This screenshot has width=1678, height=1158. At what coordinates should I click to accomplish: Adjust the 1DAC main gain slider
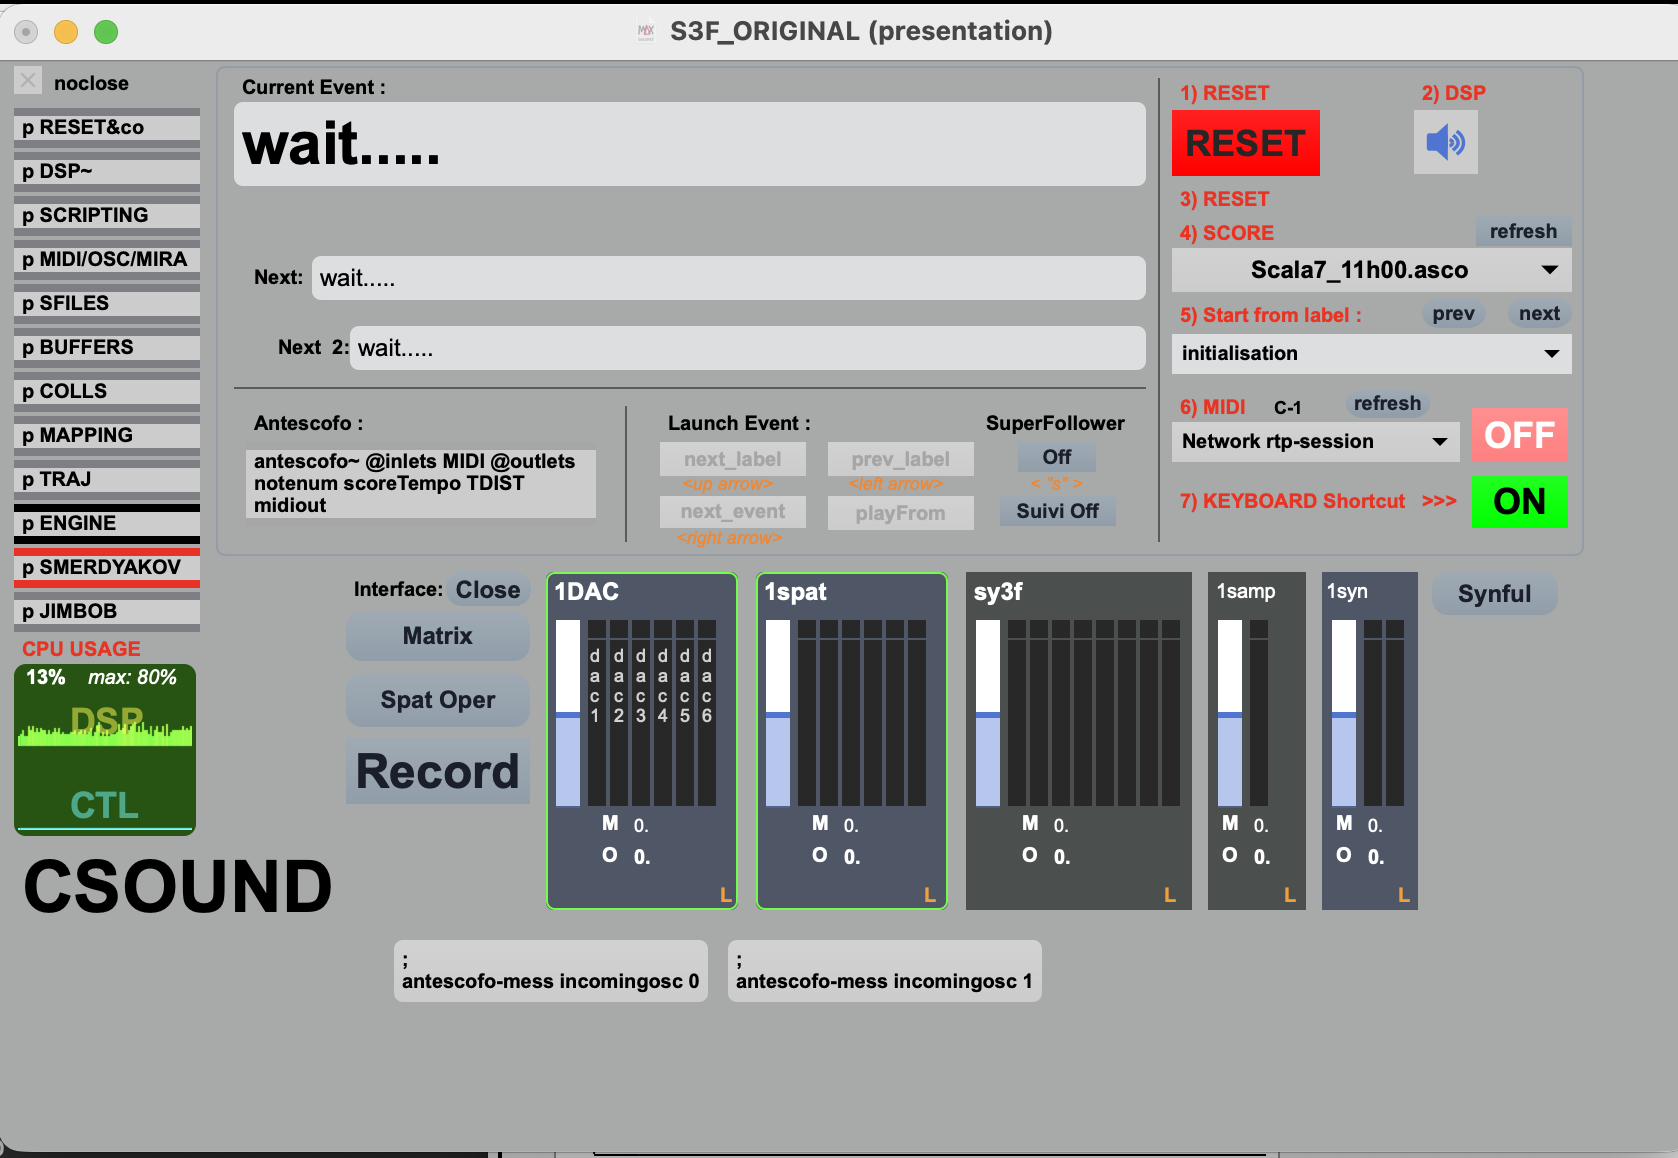tap(568, 713)
